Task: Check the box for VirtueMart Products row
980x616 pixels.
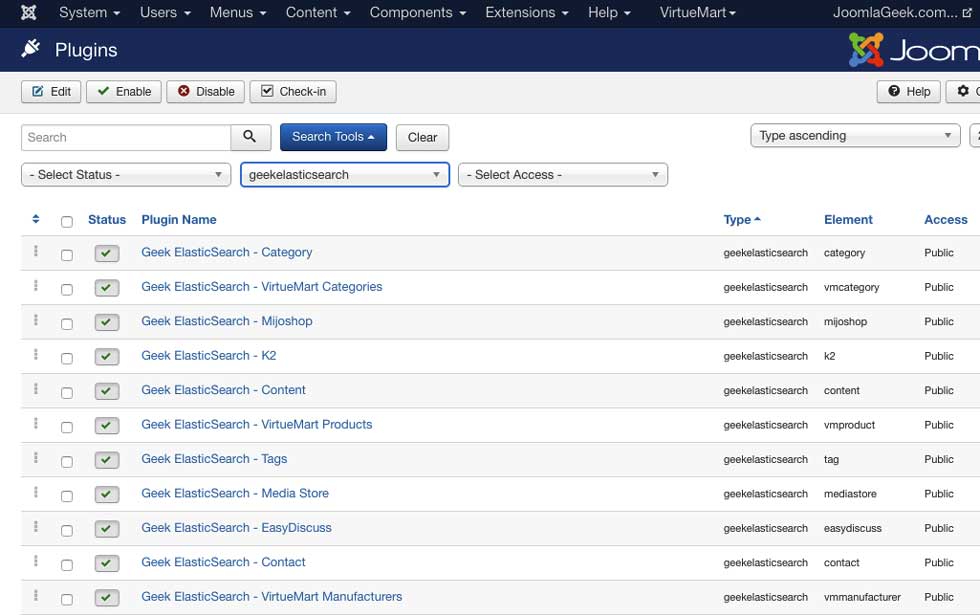Action: pos(67,427)
